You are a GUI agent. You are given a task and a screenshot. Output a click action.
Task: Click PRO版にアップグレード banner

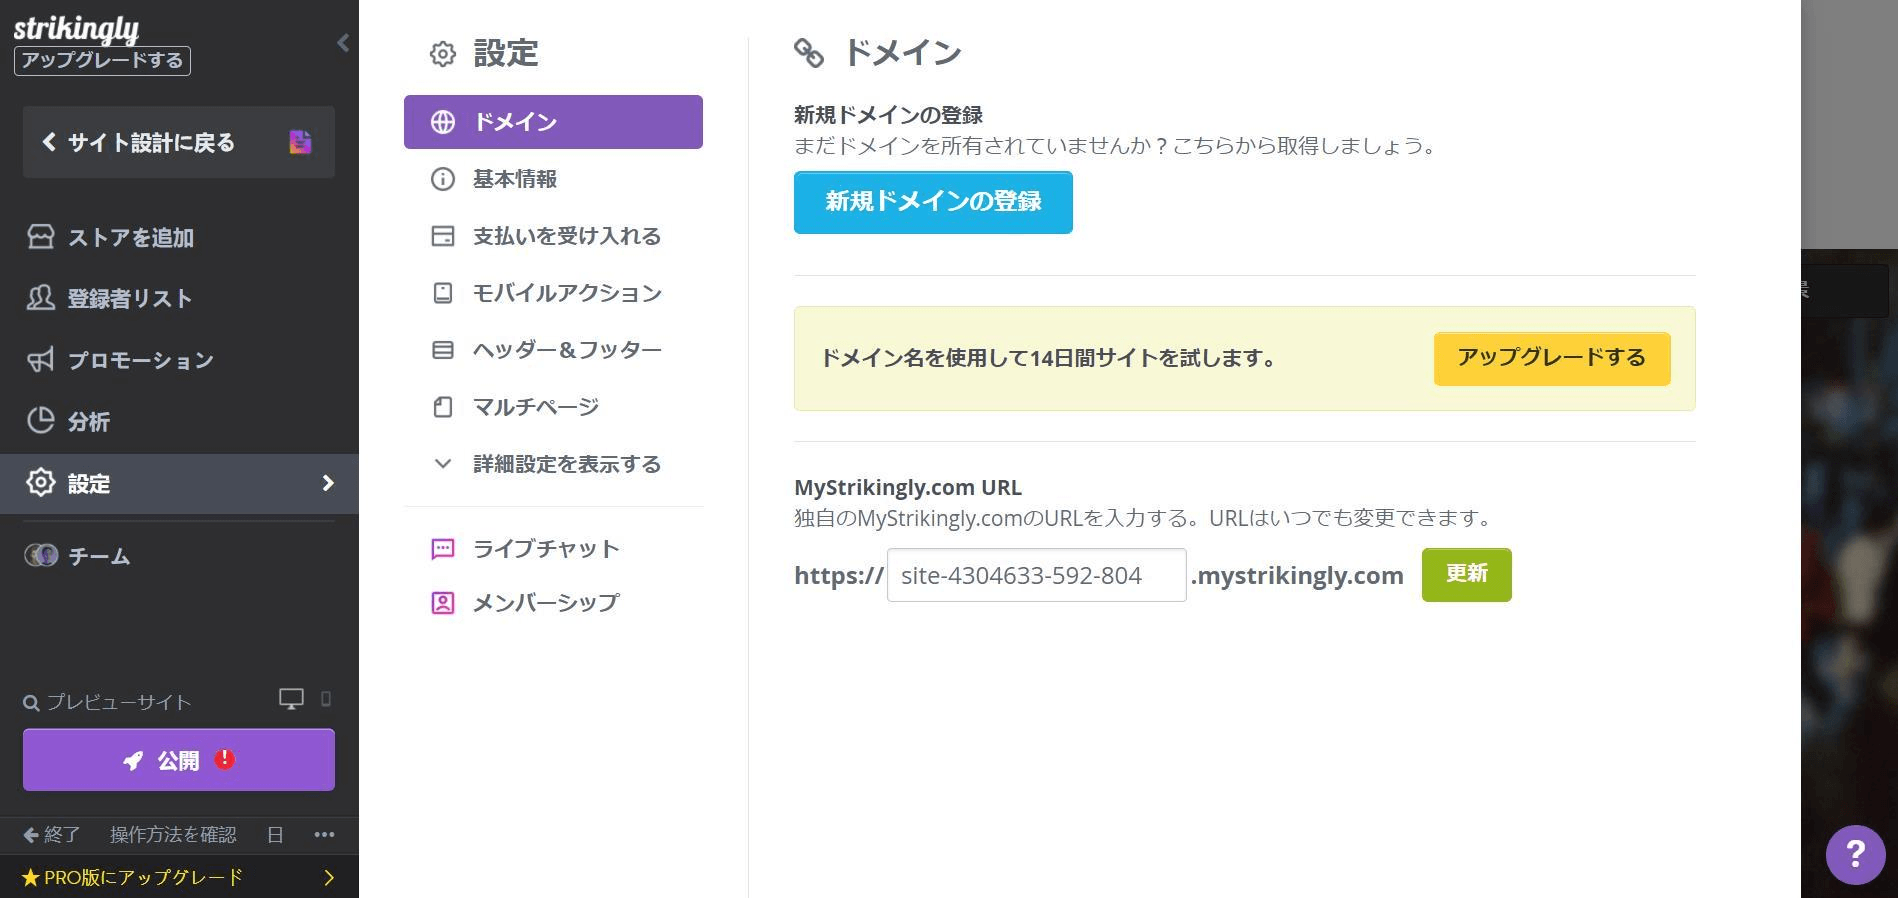[179, 877]
